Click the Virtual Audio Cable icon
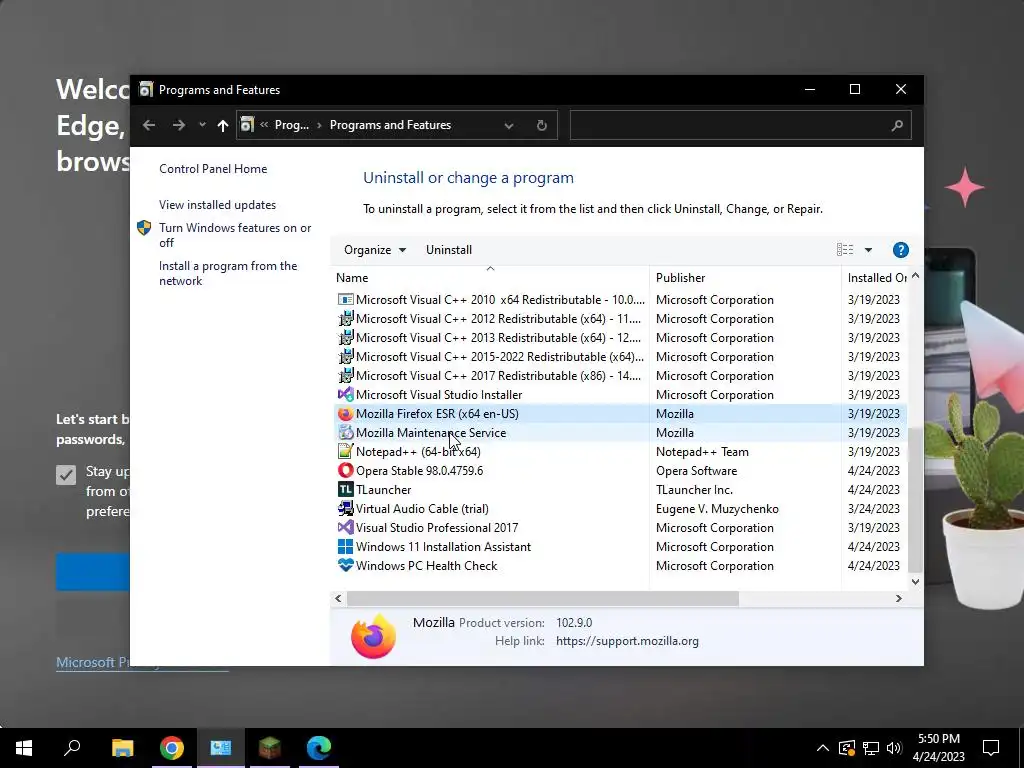The height and width of the screenshot is (768, 1024). [345, 509]
